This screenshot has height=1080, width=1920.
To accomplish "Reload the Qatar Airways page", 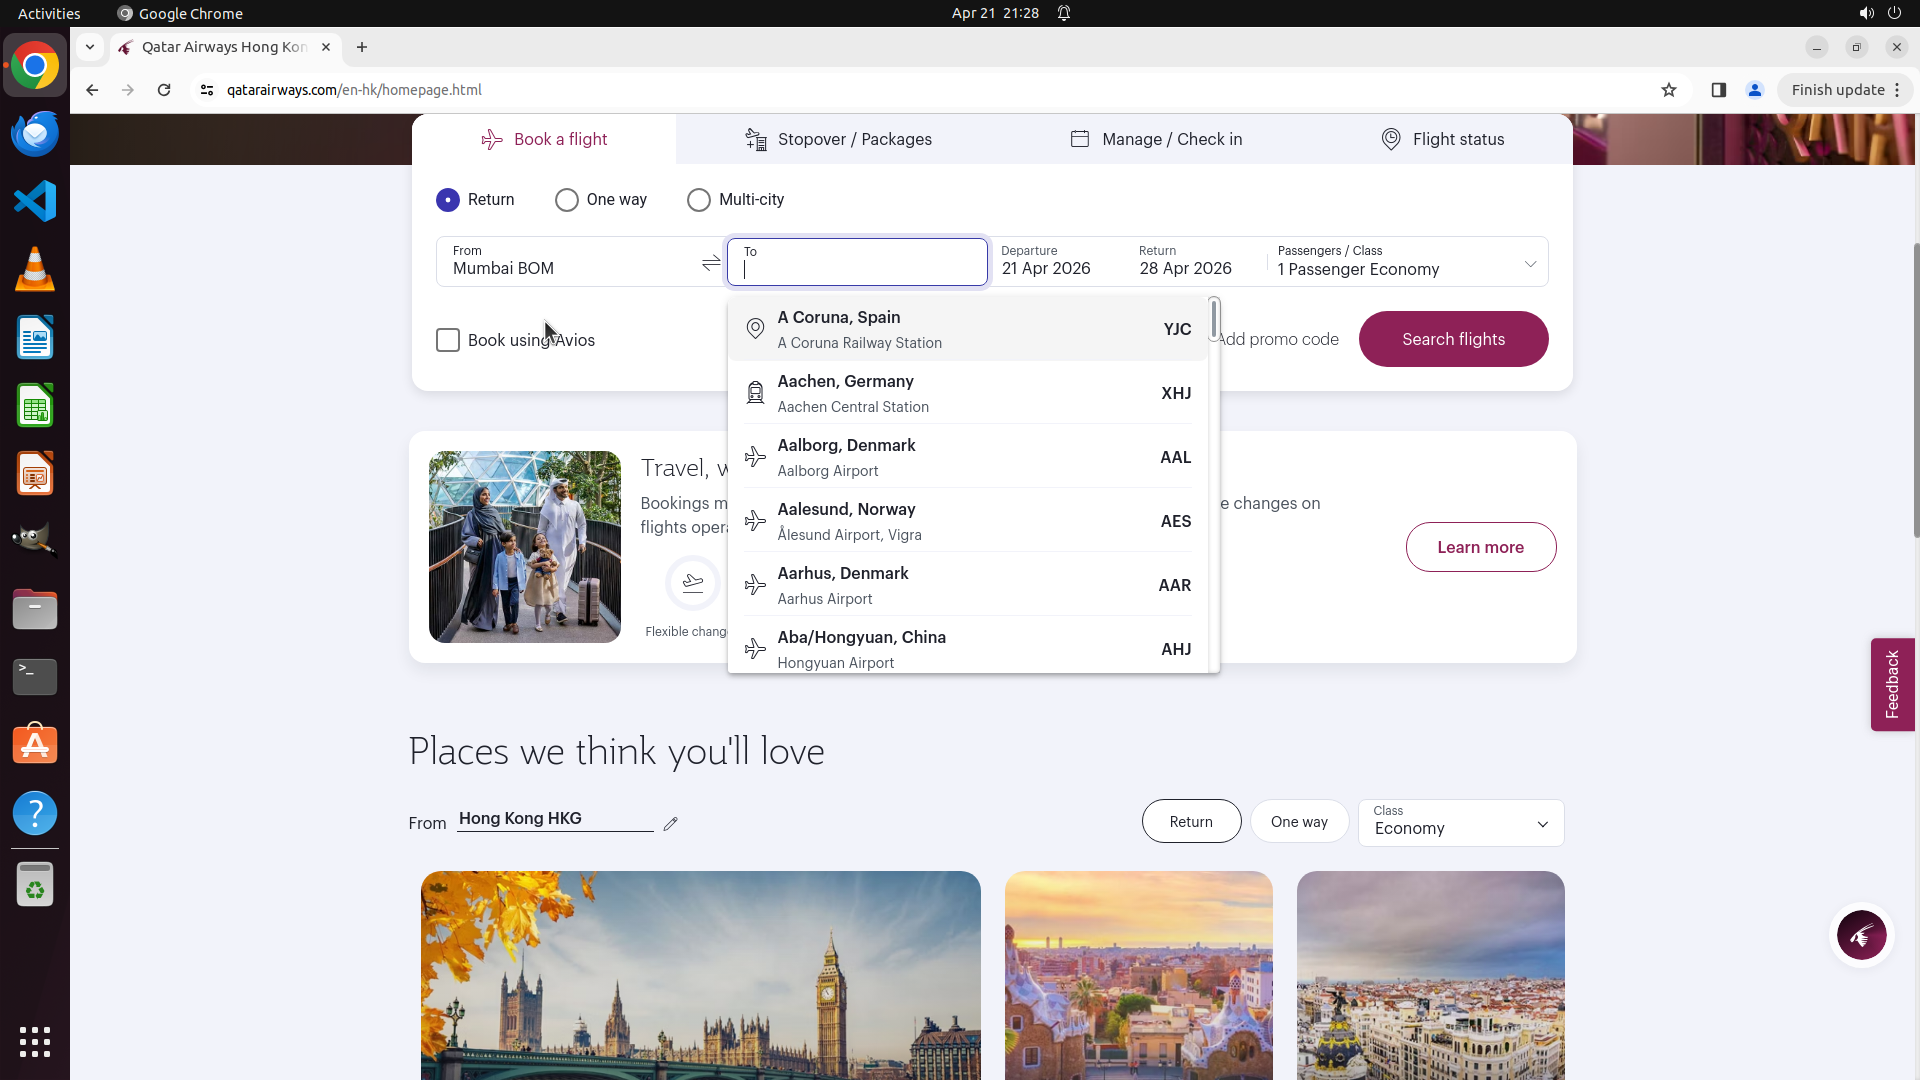I will click(x=164, y=90).
